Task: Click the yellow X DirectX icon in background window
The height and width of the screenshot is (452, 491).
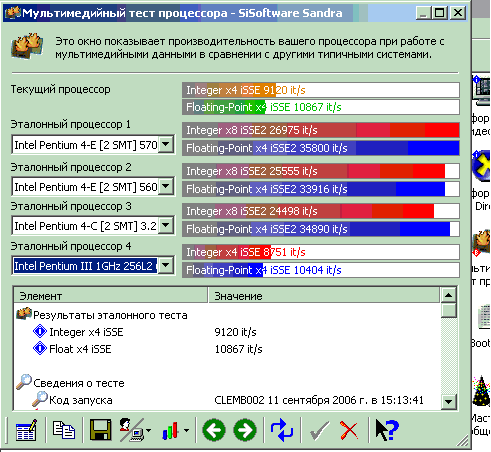Action: [482, 166]
